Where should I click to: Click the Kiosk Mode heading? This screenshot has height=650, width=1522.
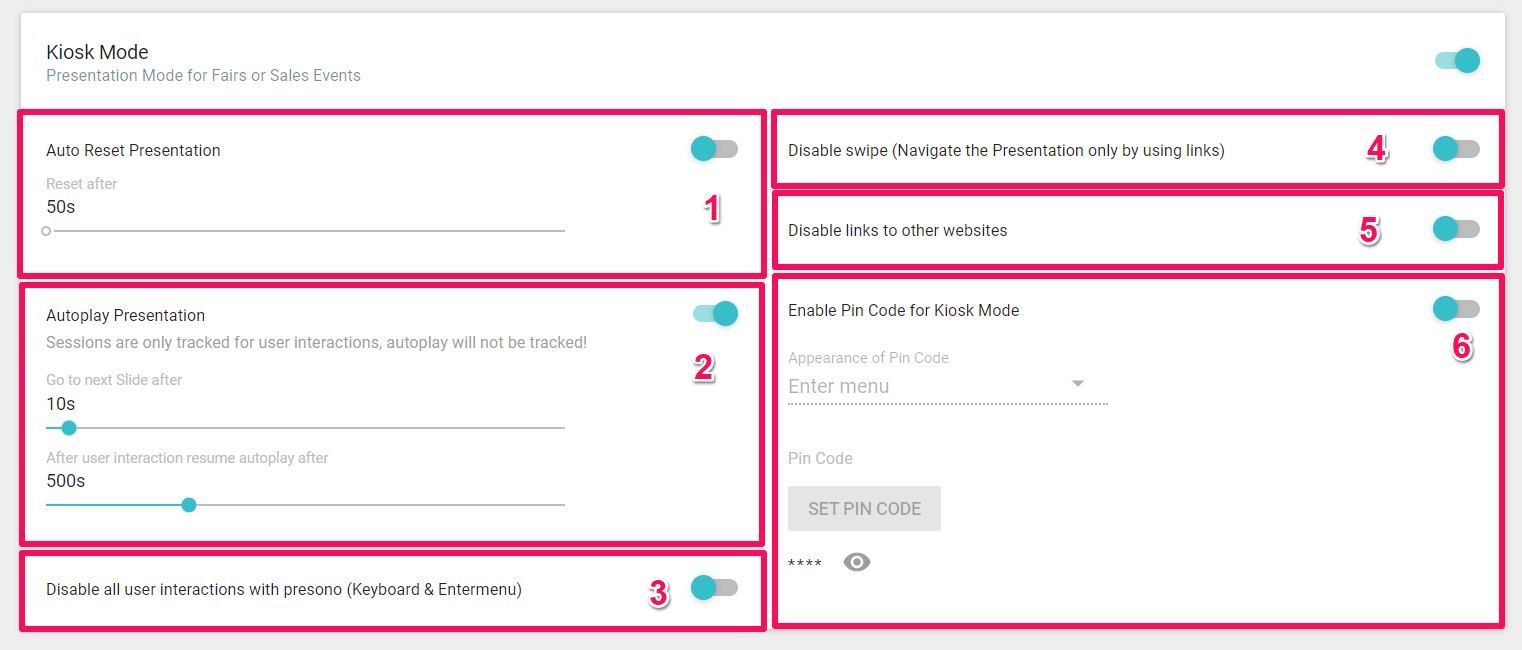(x=98, y=52)
